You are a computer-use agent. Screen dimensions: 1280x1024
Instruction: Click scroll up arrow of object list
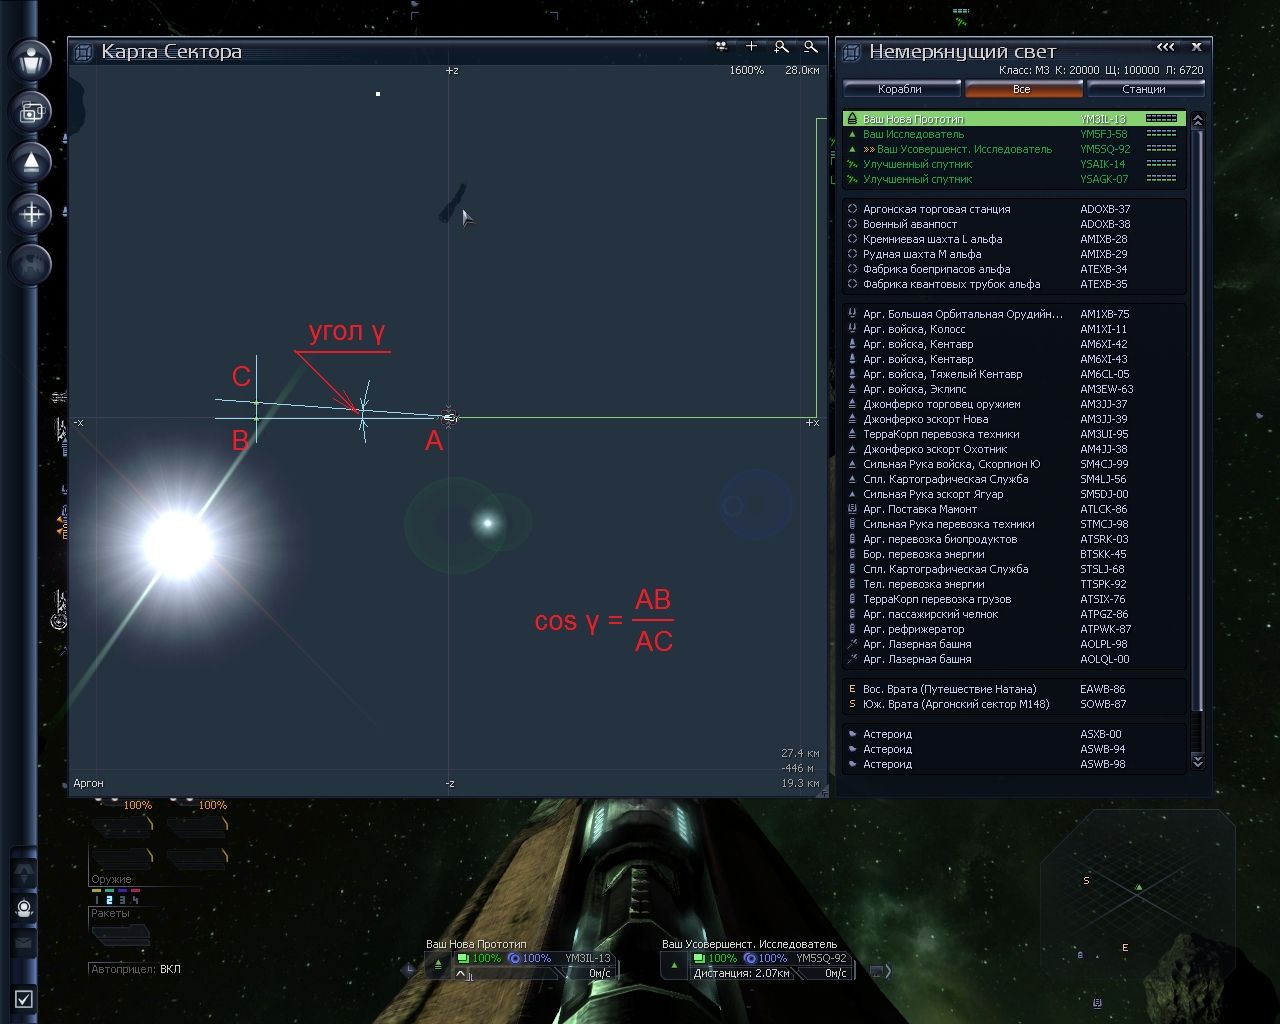[1197, 120]
